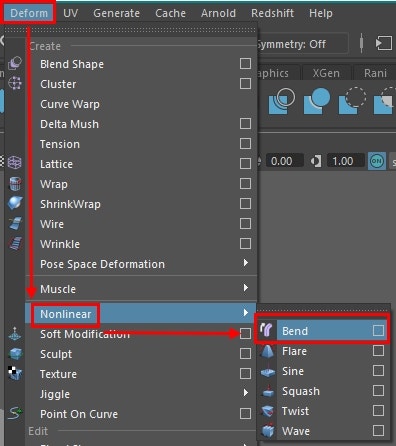Open Sine options box
396x446 pixels.
coord(378,371)
